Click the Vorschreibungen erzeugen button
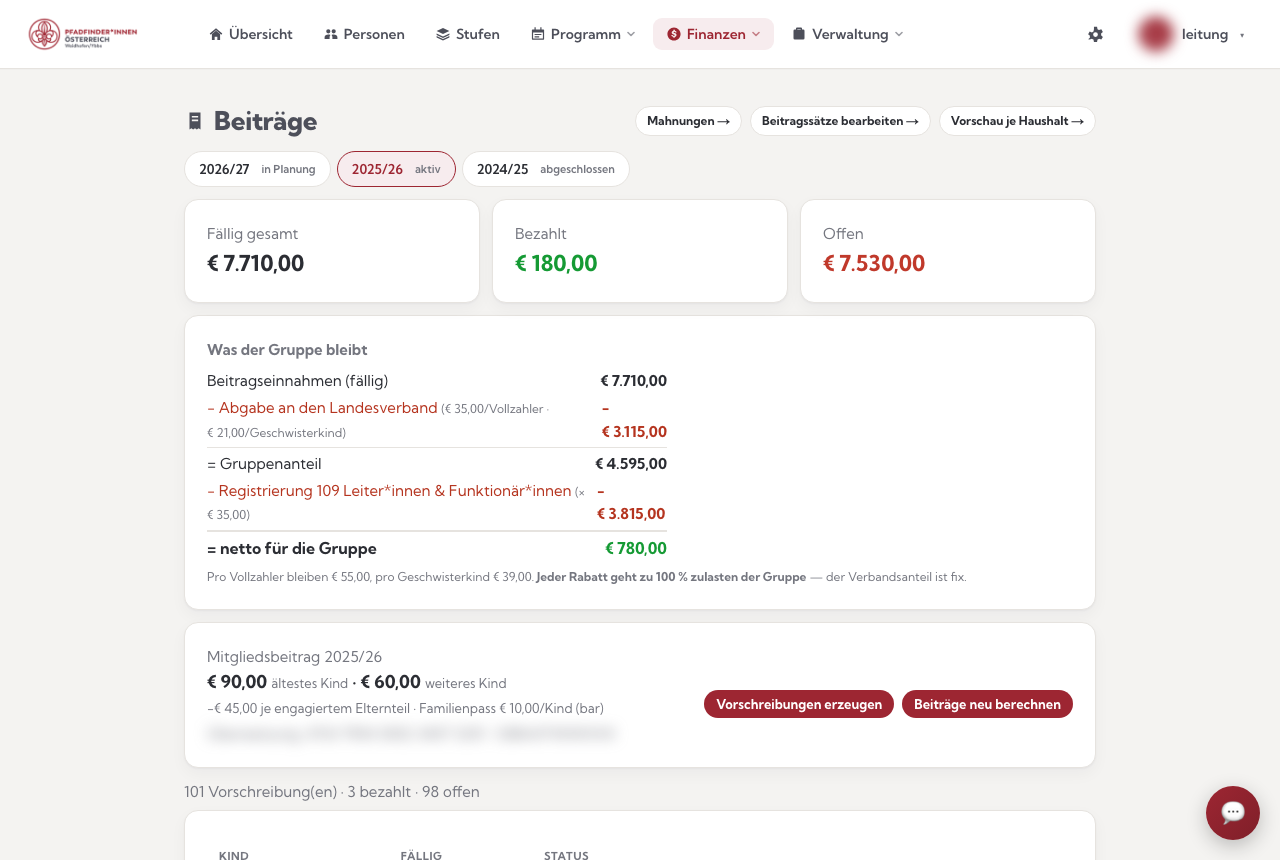This screenshot has width=1280, height=860. coord(799,704)
